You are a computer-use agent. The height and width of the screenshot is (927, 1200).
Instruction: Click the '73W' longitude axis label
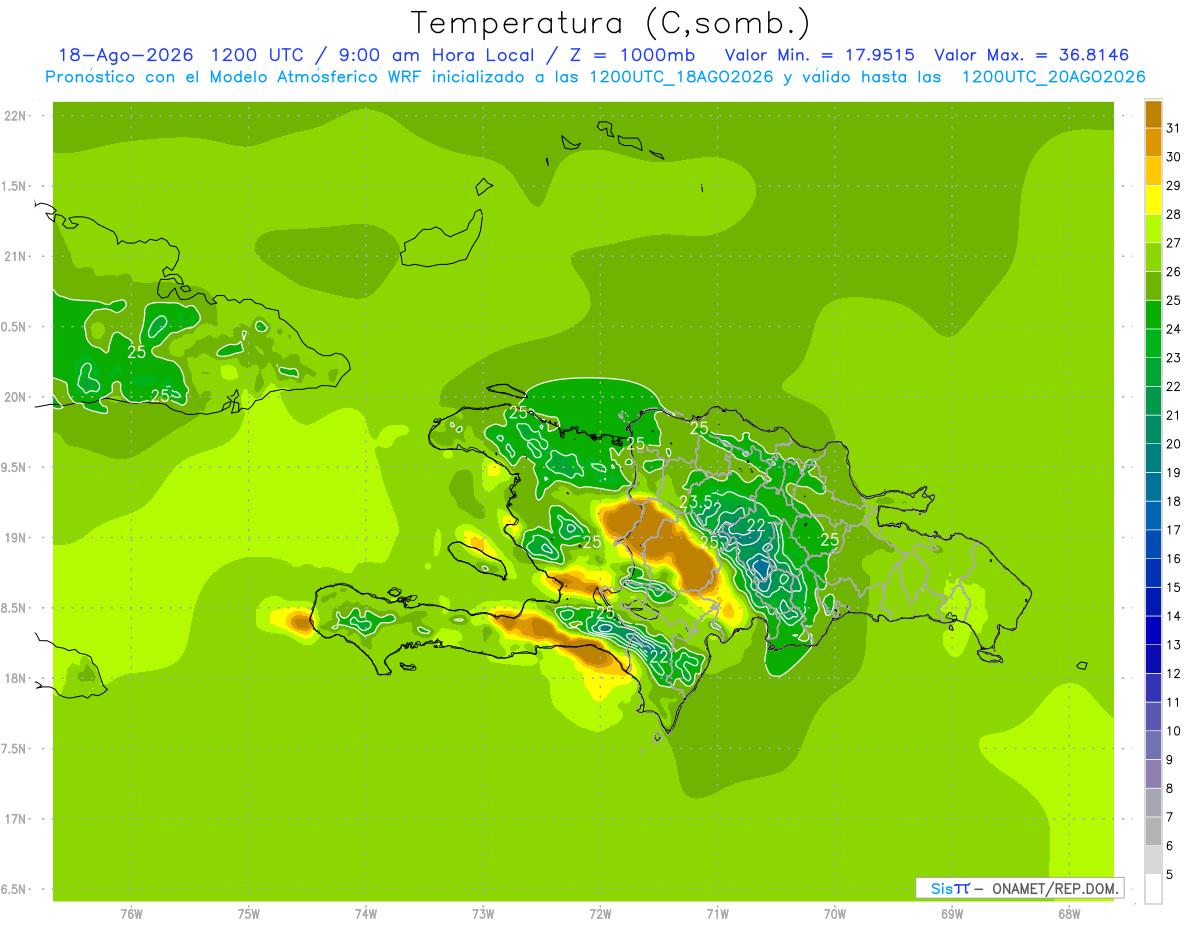[x=483, y=914]
